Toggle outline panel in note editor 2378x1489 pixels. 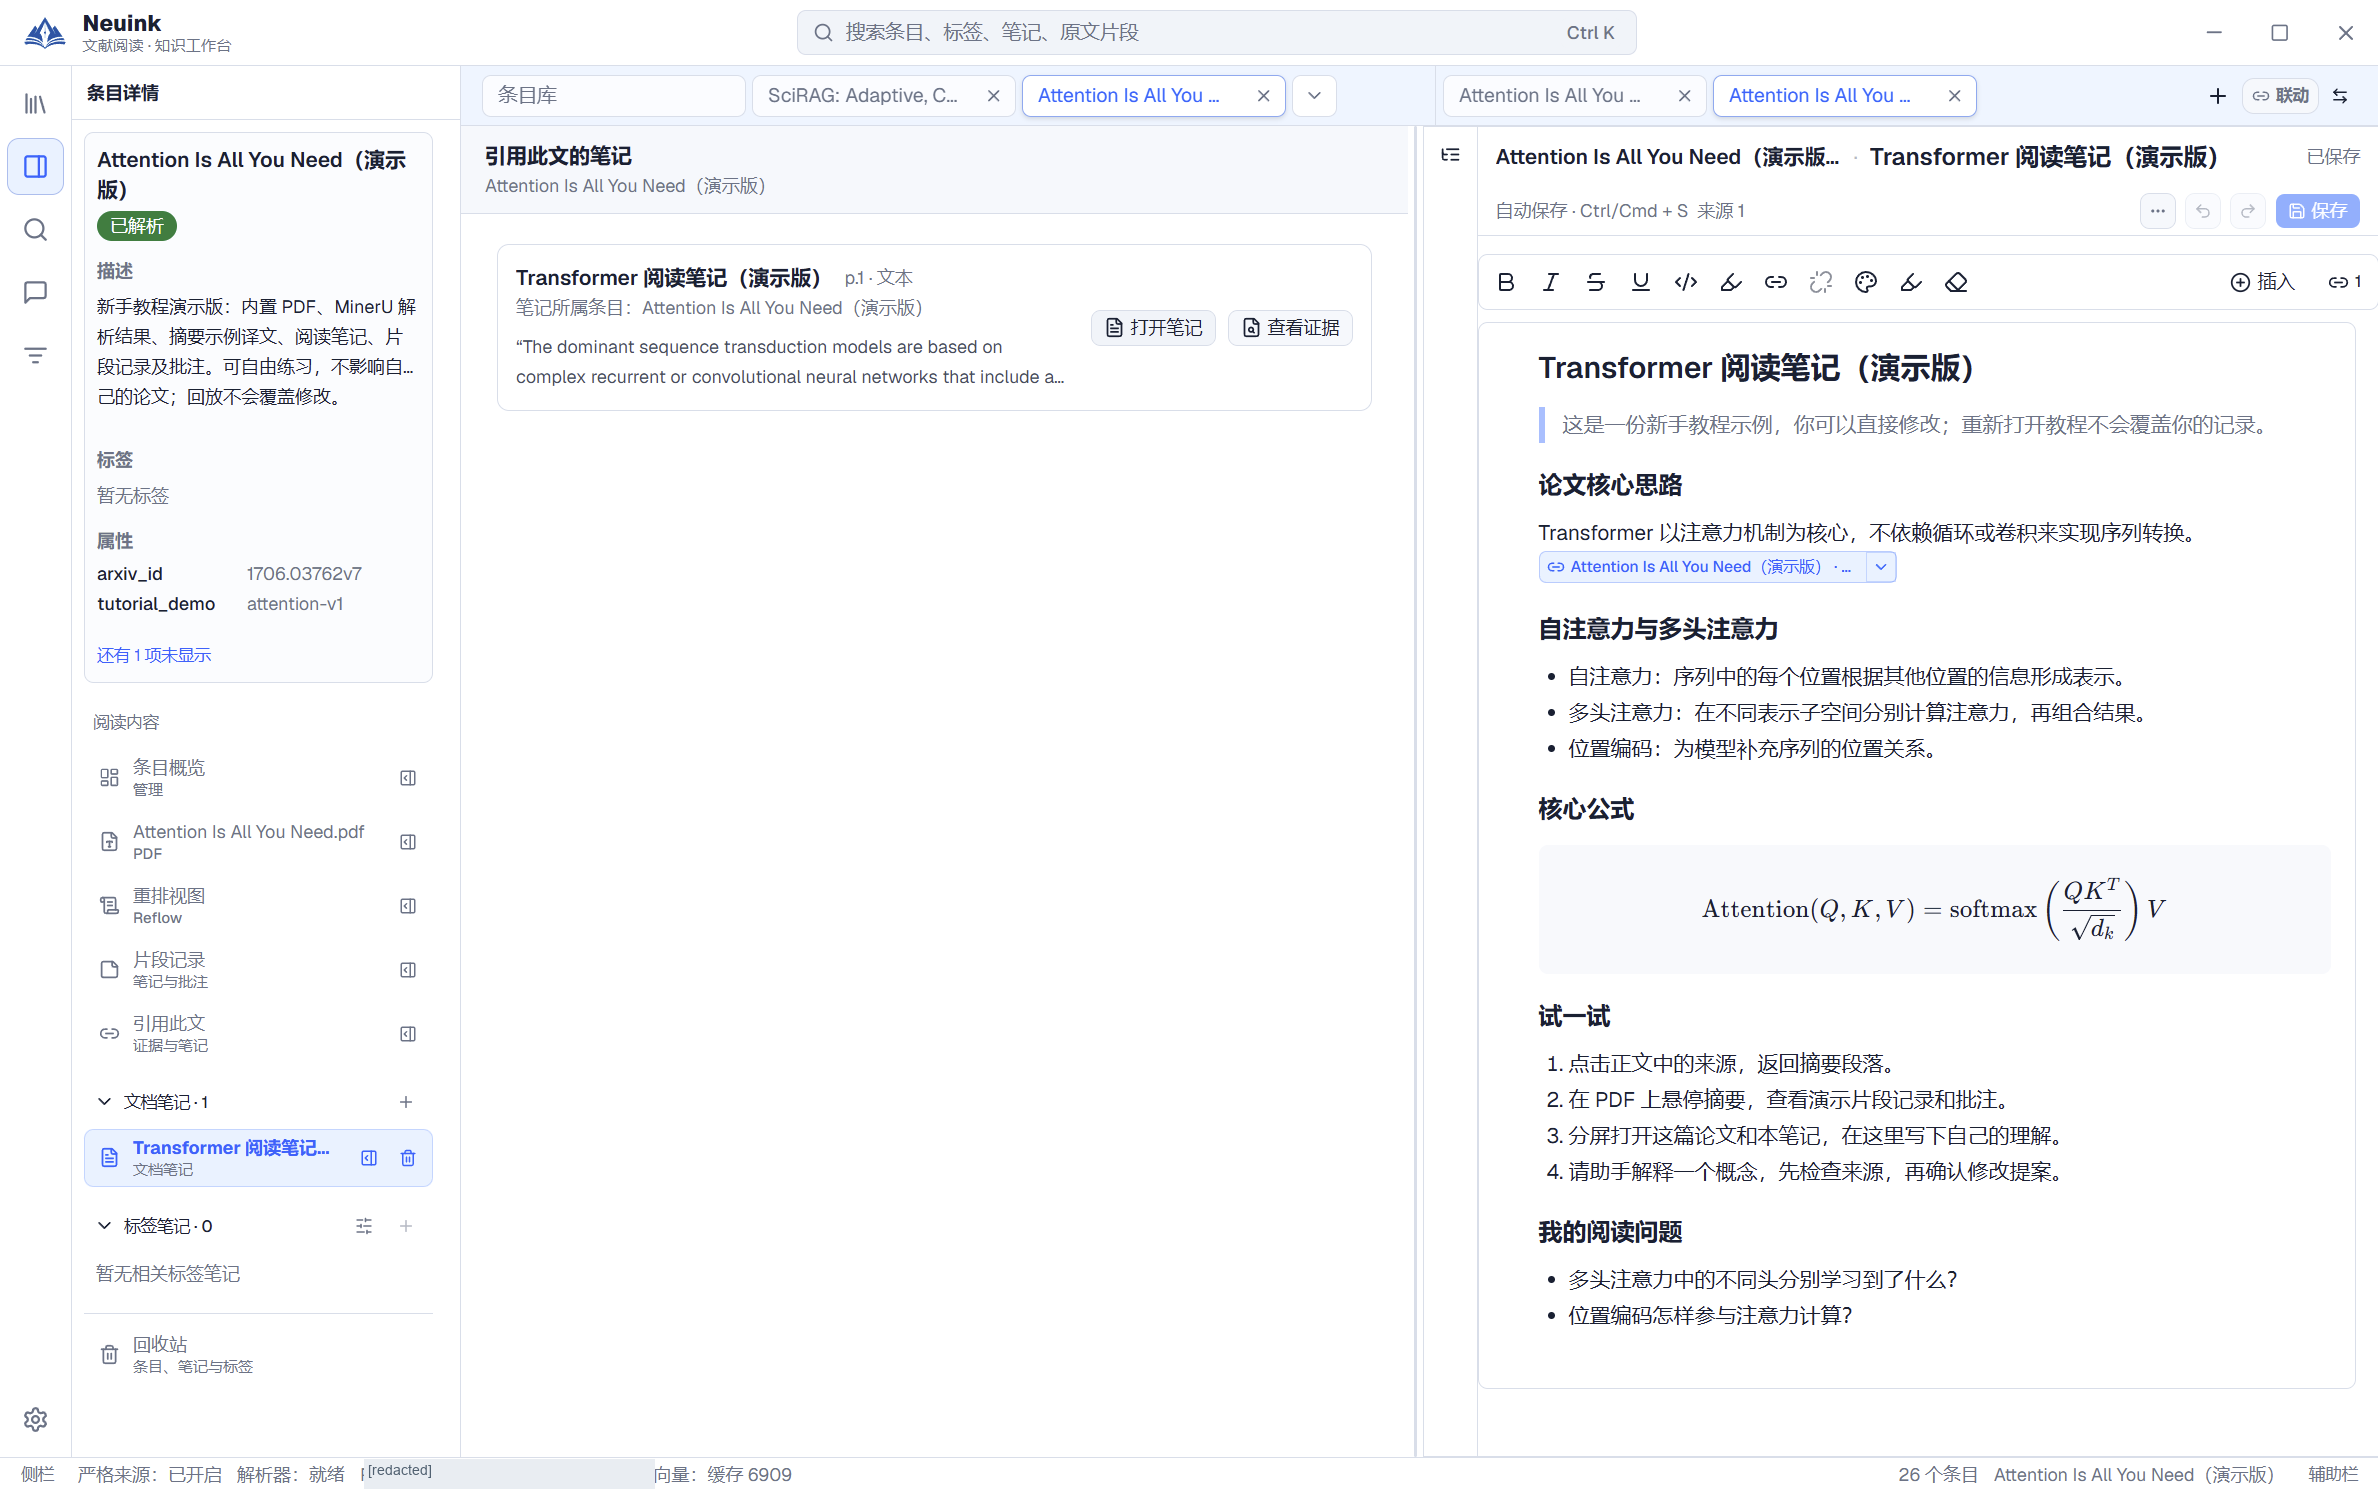(x=1451, y=155)
